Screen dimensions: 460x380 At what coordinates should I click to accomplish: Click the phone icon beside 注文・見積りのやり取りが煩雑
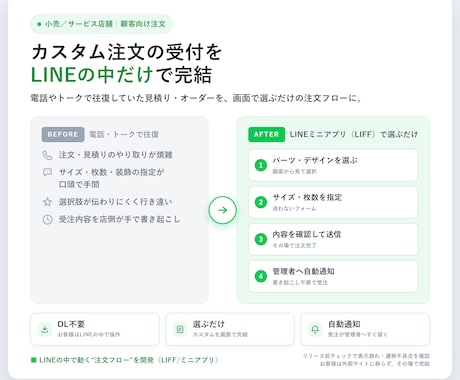click(47, 155)
